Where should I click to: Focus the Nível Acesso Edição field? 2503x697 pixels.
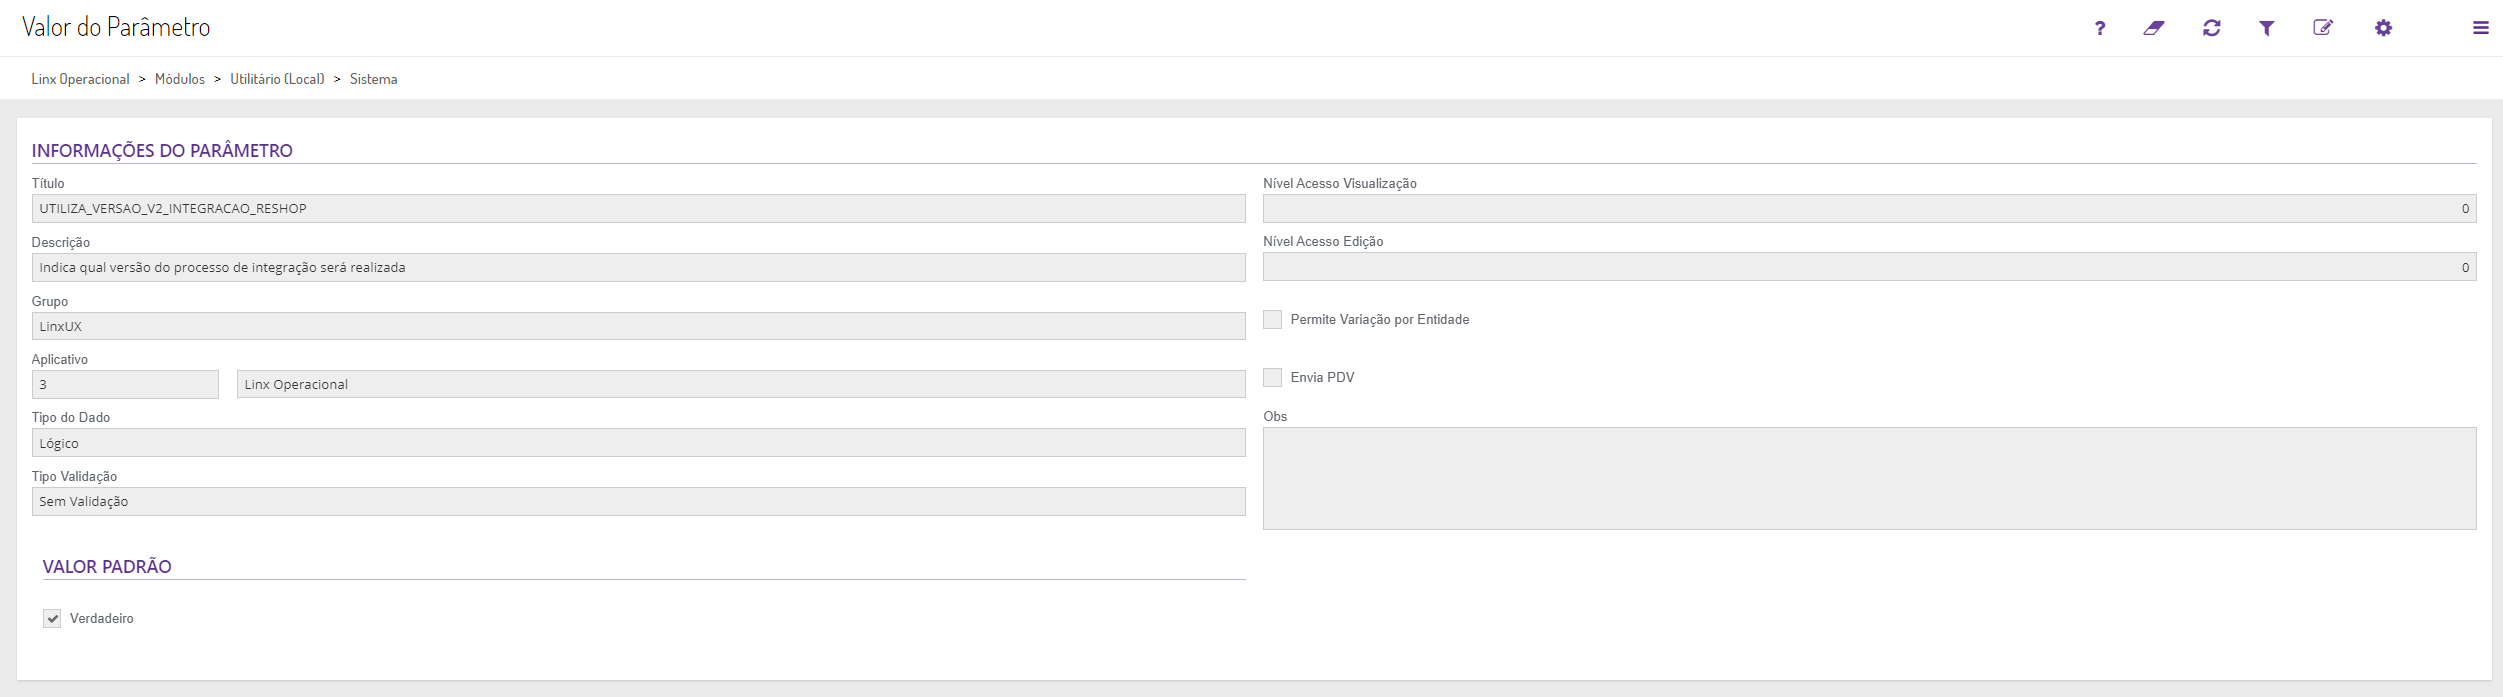tap(1869, 267)
